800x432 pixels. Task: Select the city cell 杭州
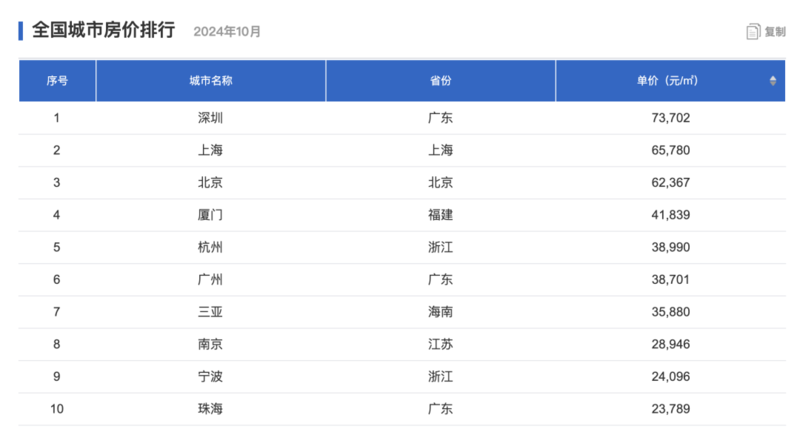(x=210, y=247)
